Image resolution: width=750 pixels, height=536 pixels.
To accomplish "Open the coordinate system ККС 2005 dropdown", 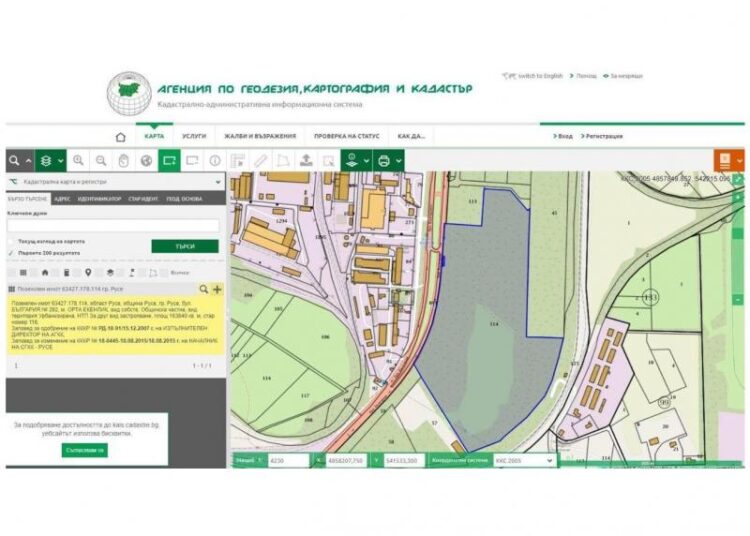I will click(524, 460).
